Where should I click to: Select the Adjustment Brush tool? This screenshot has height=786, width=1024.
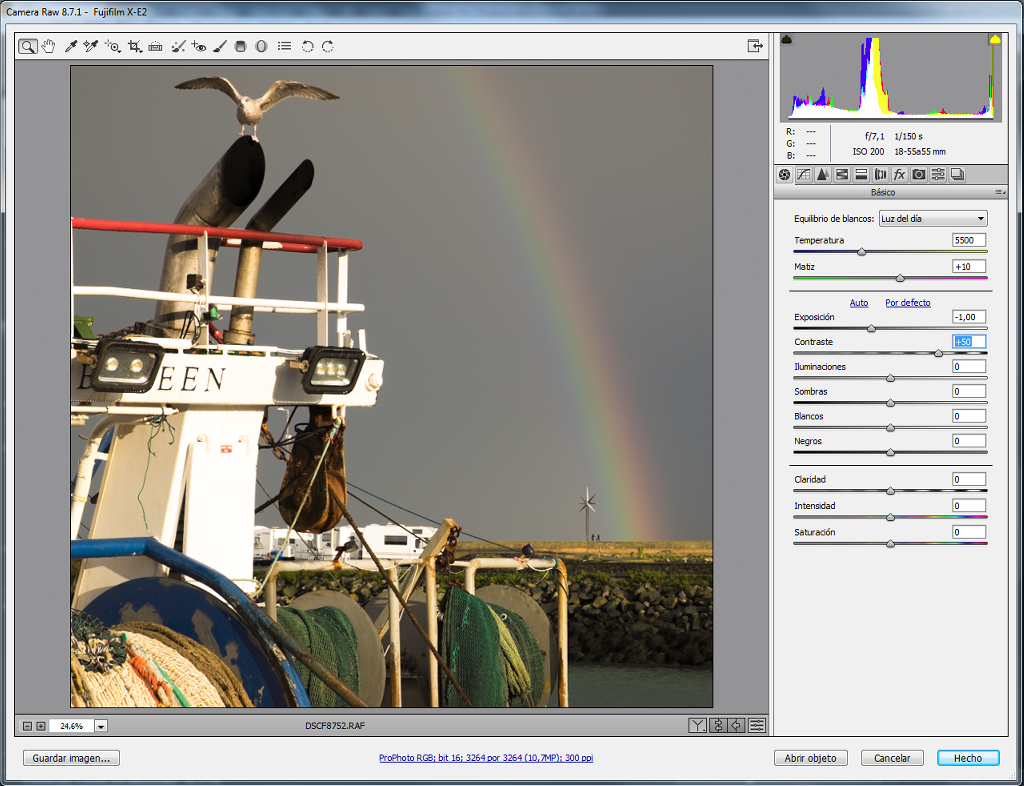tap(220, 46)
